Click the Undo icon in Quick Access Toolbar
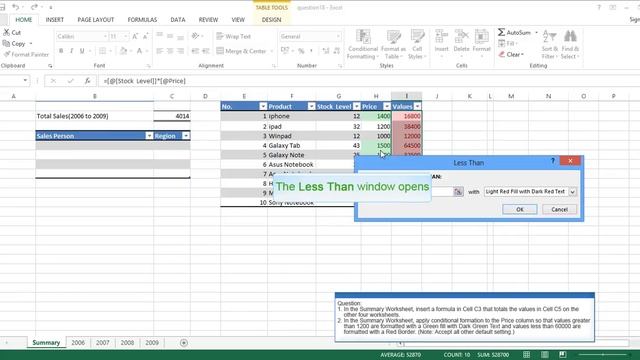Image resolution: width=640 pixels, height=360 pixels. pyautogui.click(x=15, y=7)
